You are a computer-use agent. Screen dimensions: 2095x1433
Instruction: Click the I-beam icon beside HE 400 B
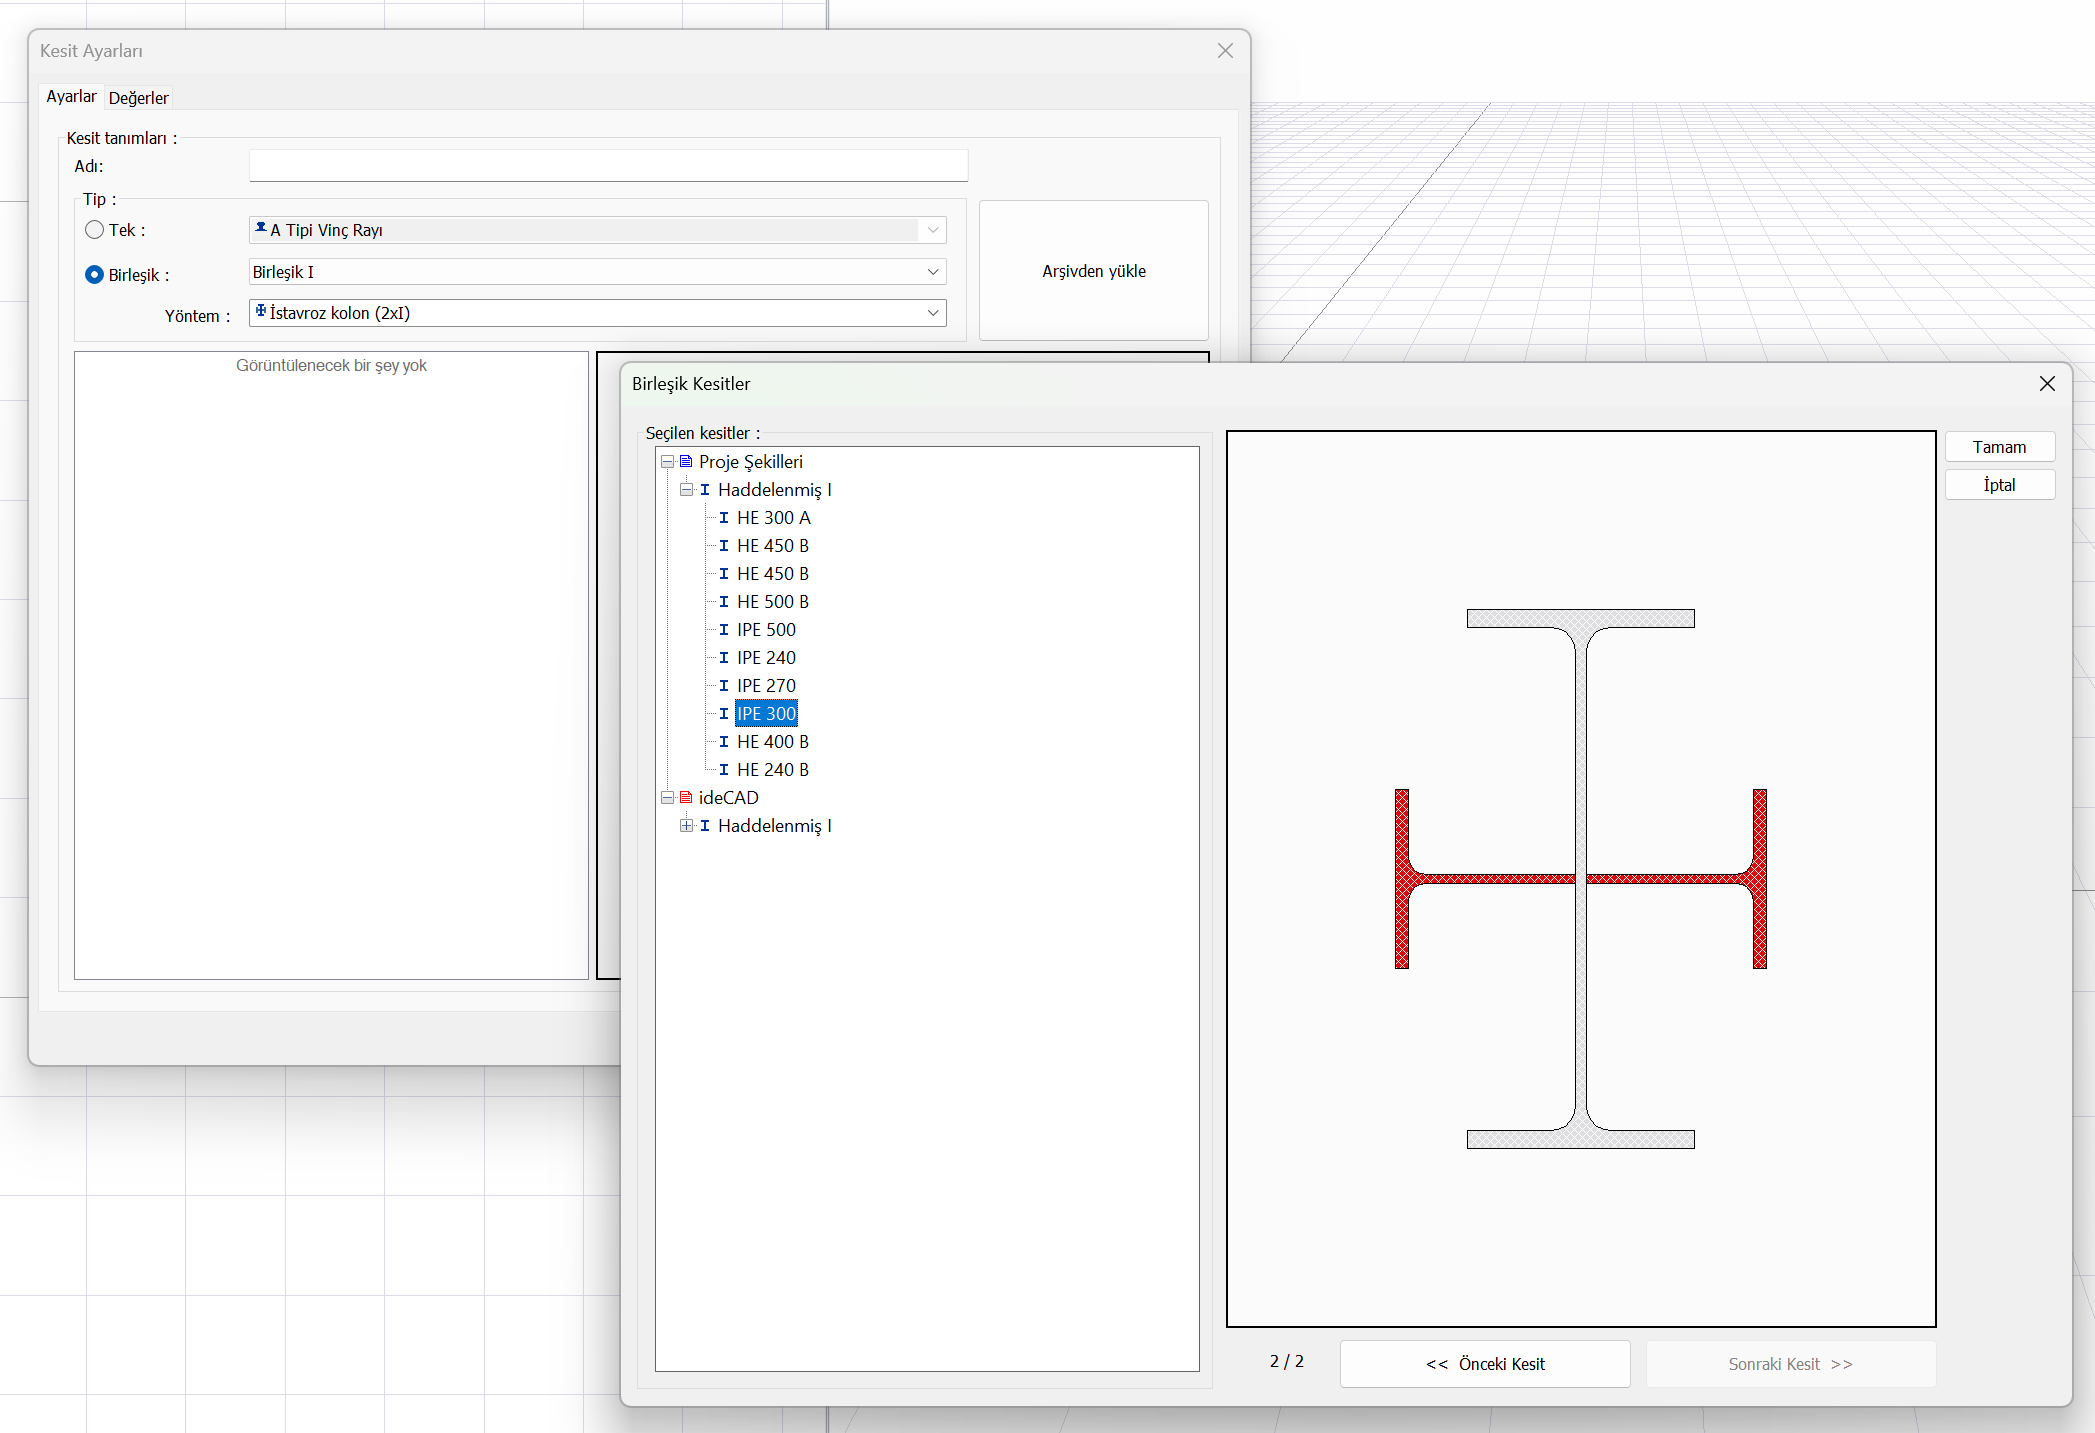click(724, 741)
